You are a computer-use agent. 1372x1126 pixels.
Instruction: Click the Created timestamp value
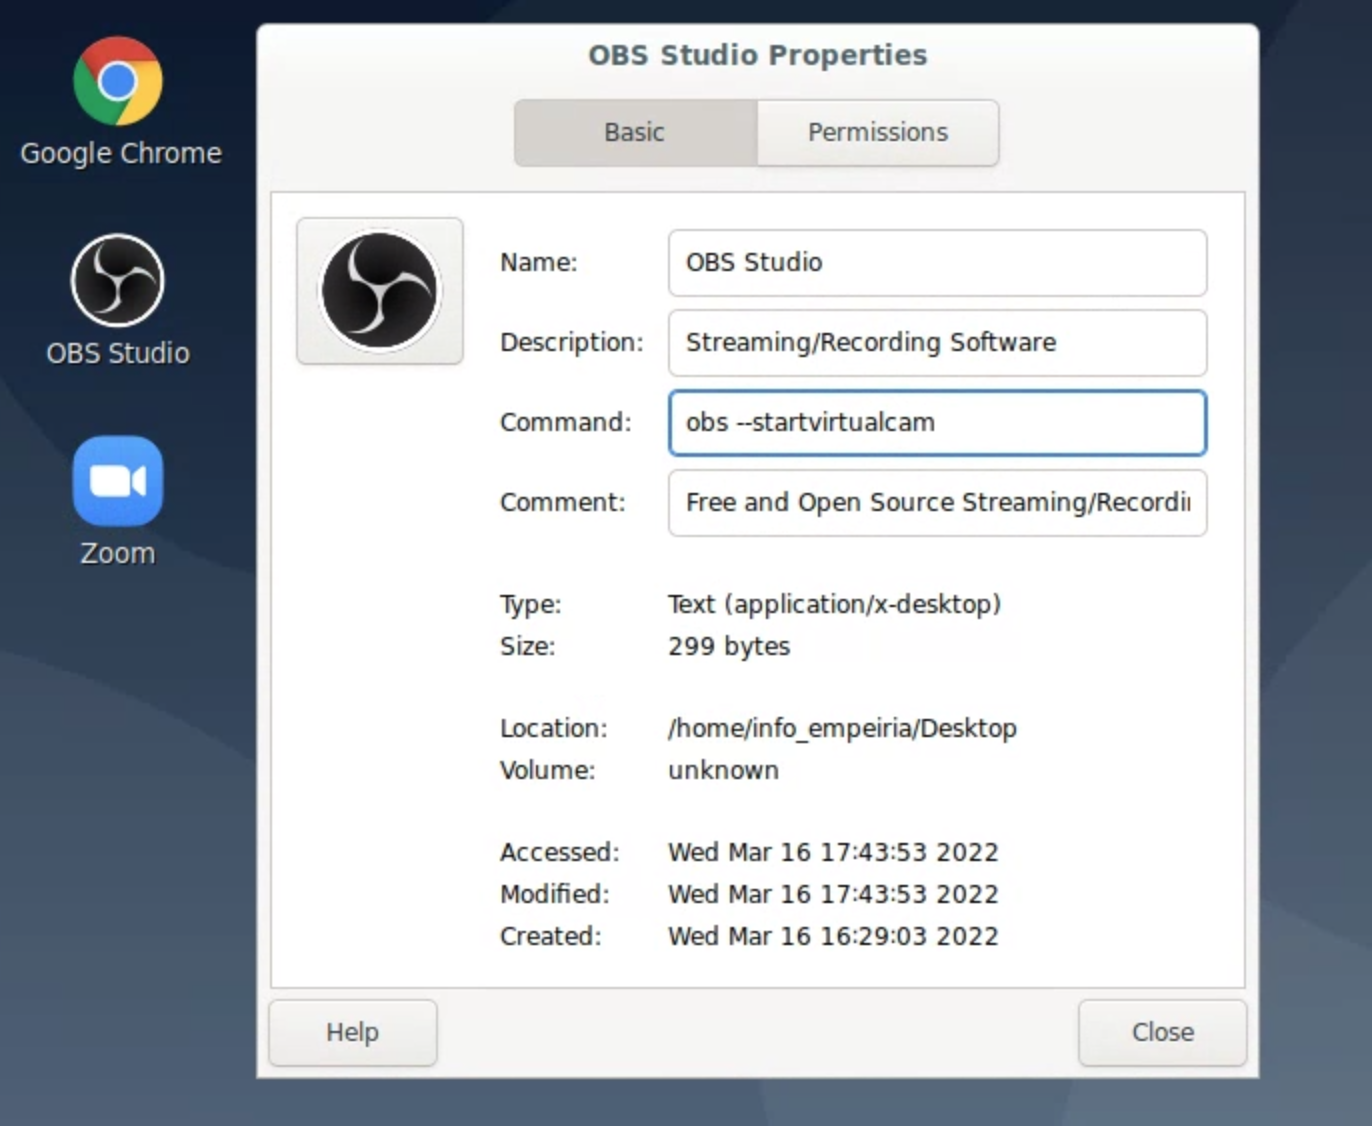tap(832, 936)
